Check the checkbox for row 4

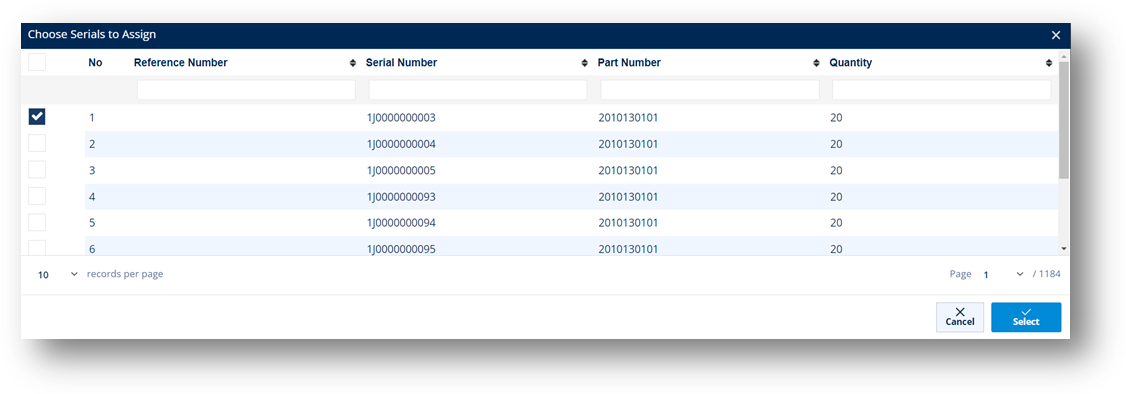coord(37,196)
